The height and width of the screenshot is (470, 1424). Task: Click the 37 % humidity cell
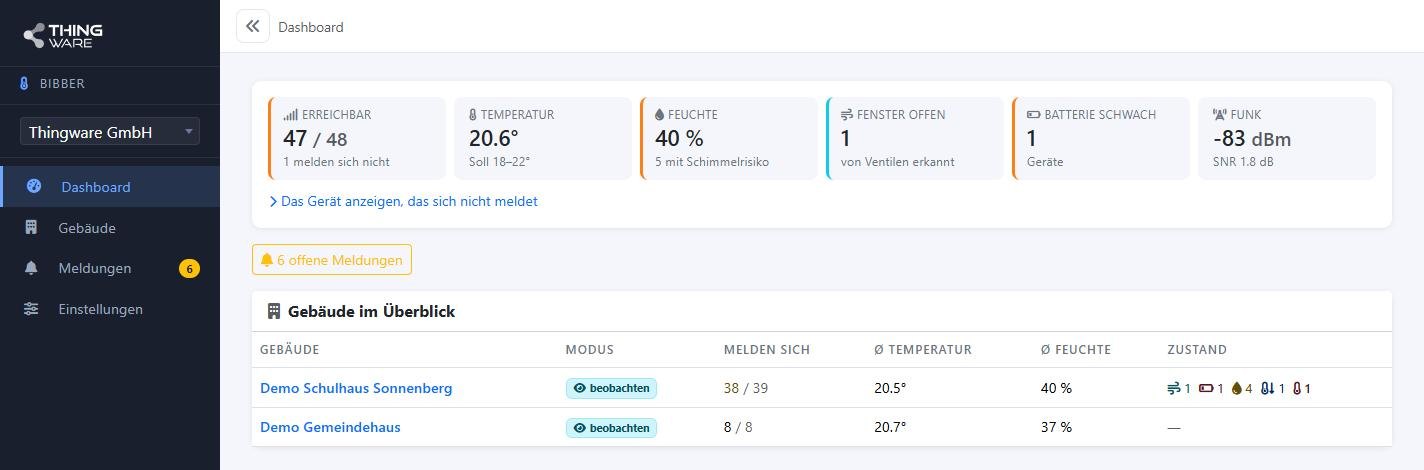click(x=1056, y=427)
